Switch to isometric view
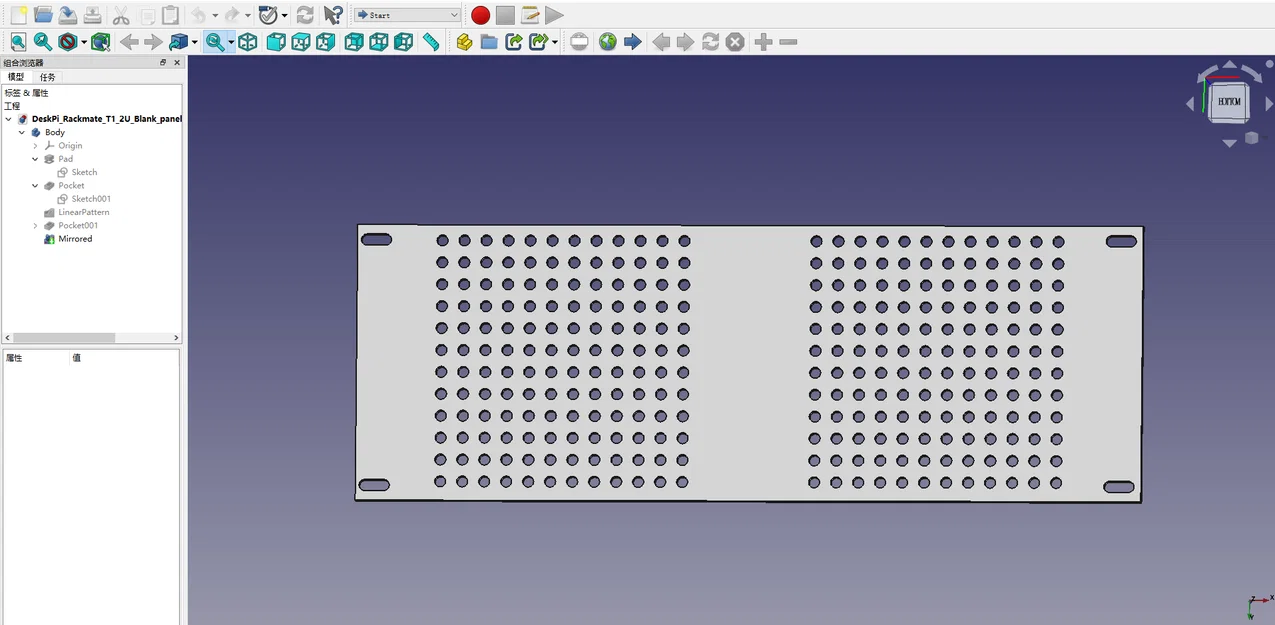Screen dimensions: 1275x625 click(x=247, y=41)
